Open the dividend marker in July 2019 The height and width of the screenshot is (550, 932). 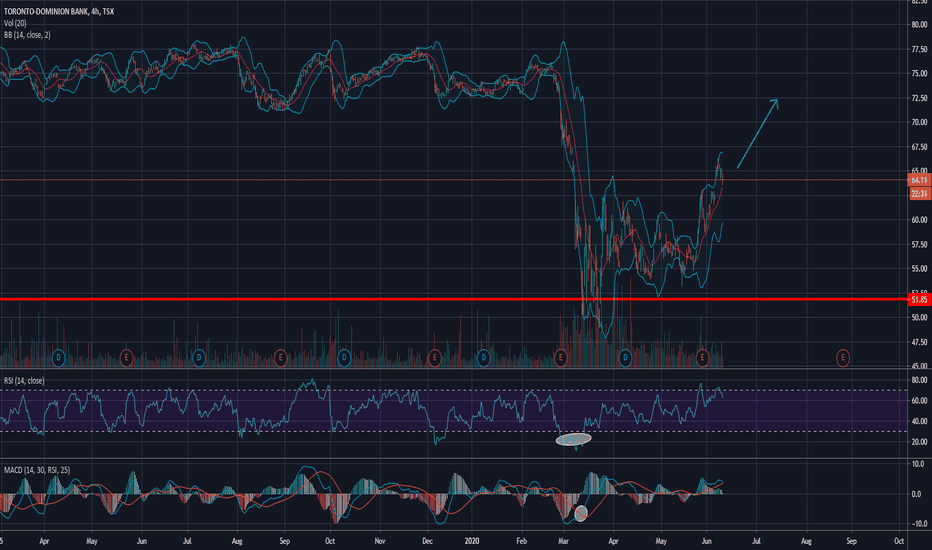coord(199,358)
